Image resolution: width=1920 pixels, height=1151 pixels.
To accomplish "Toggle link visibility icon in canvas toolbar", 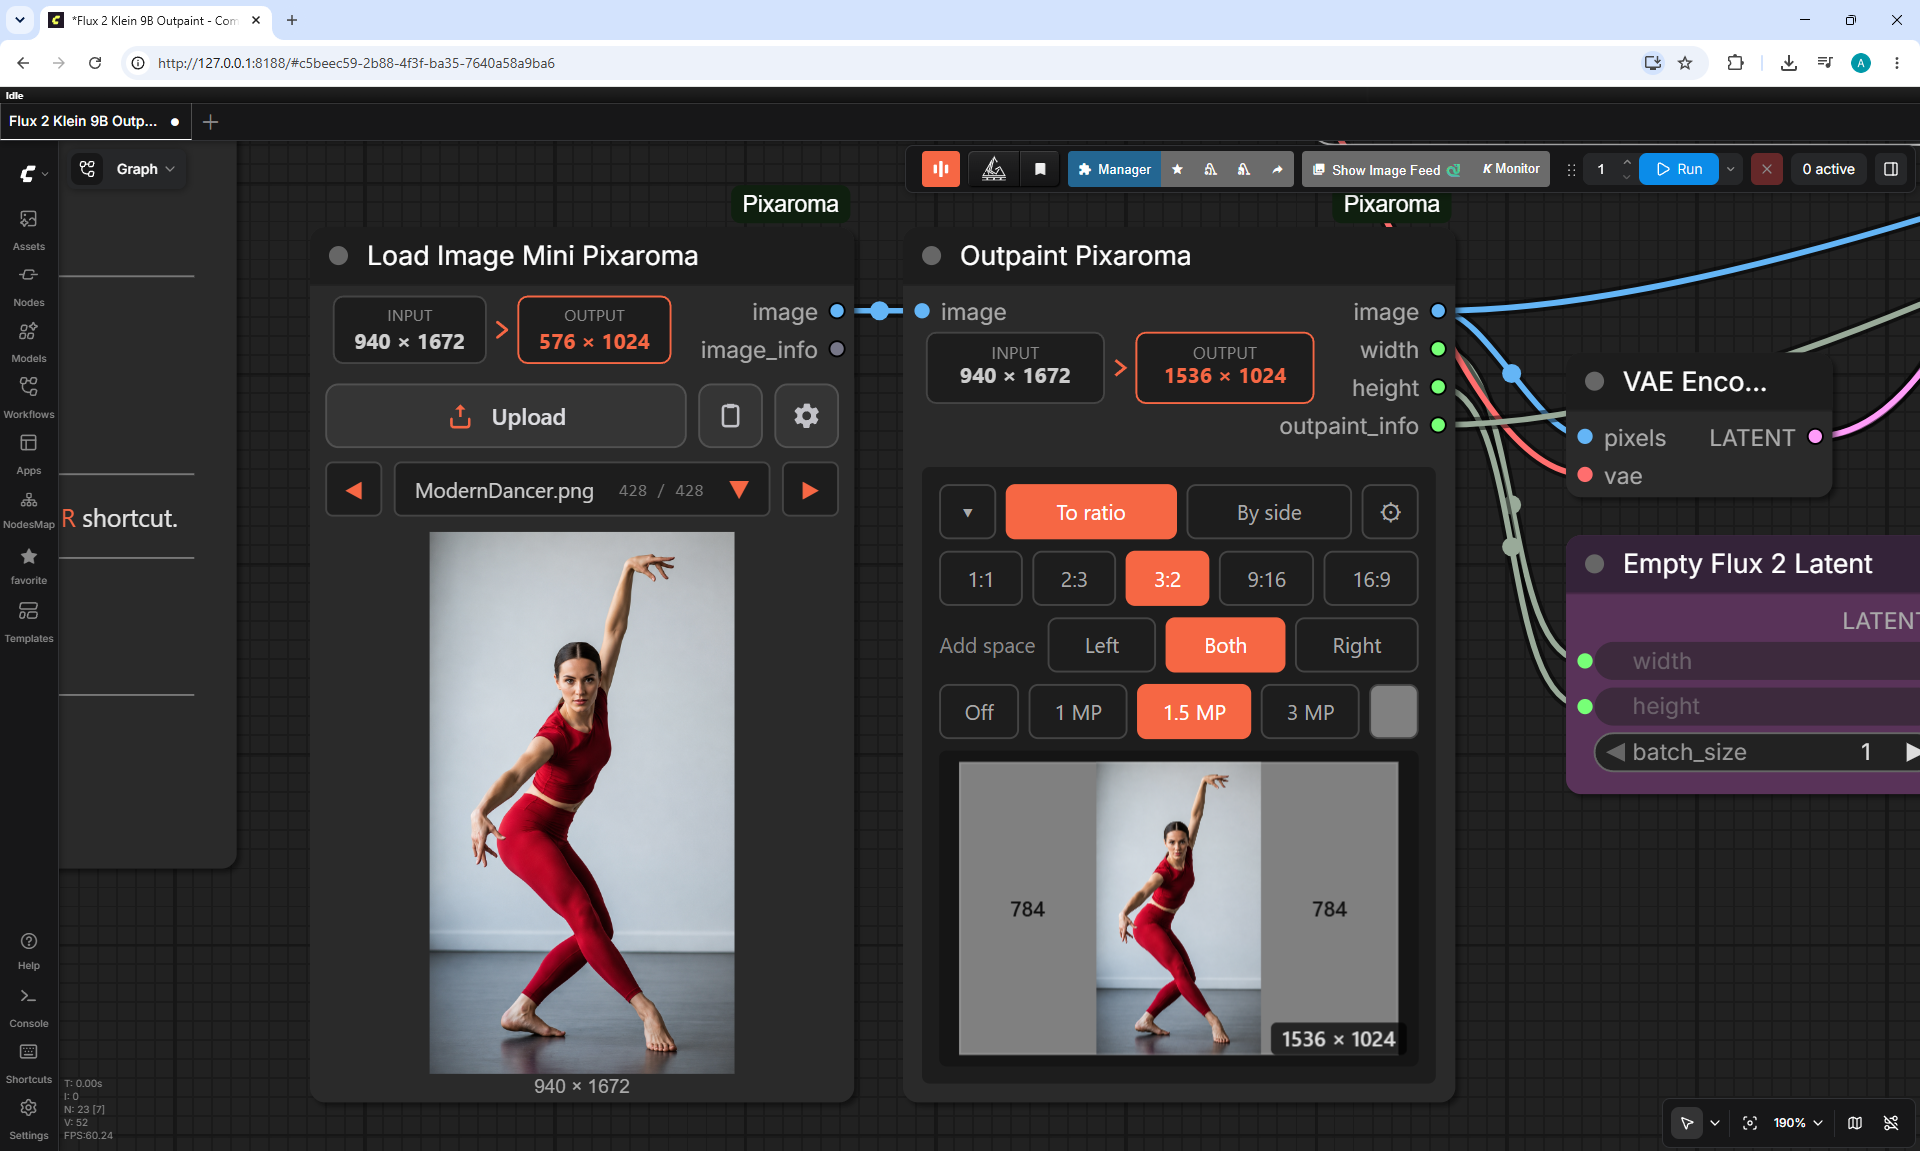I will coord(1891,1123).
